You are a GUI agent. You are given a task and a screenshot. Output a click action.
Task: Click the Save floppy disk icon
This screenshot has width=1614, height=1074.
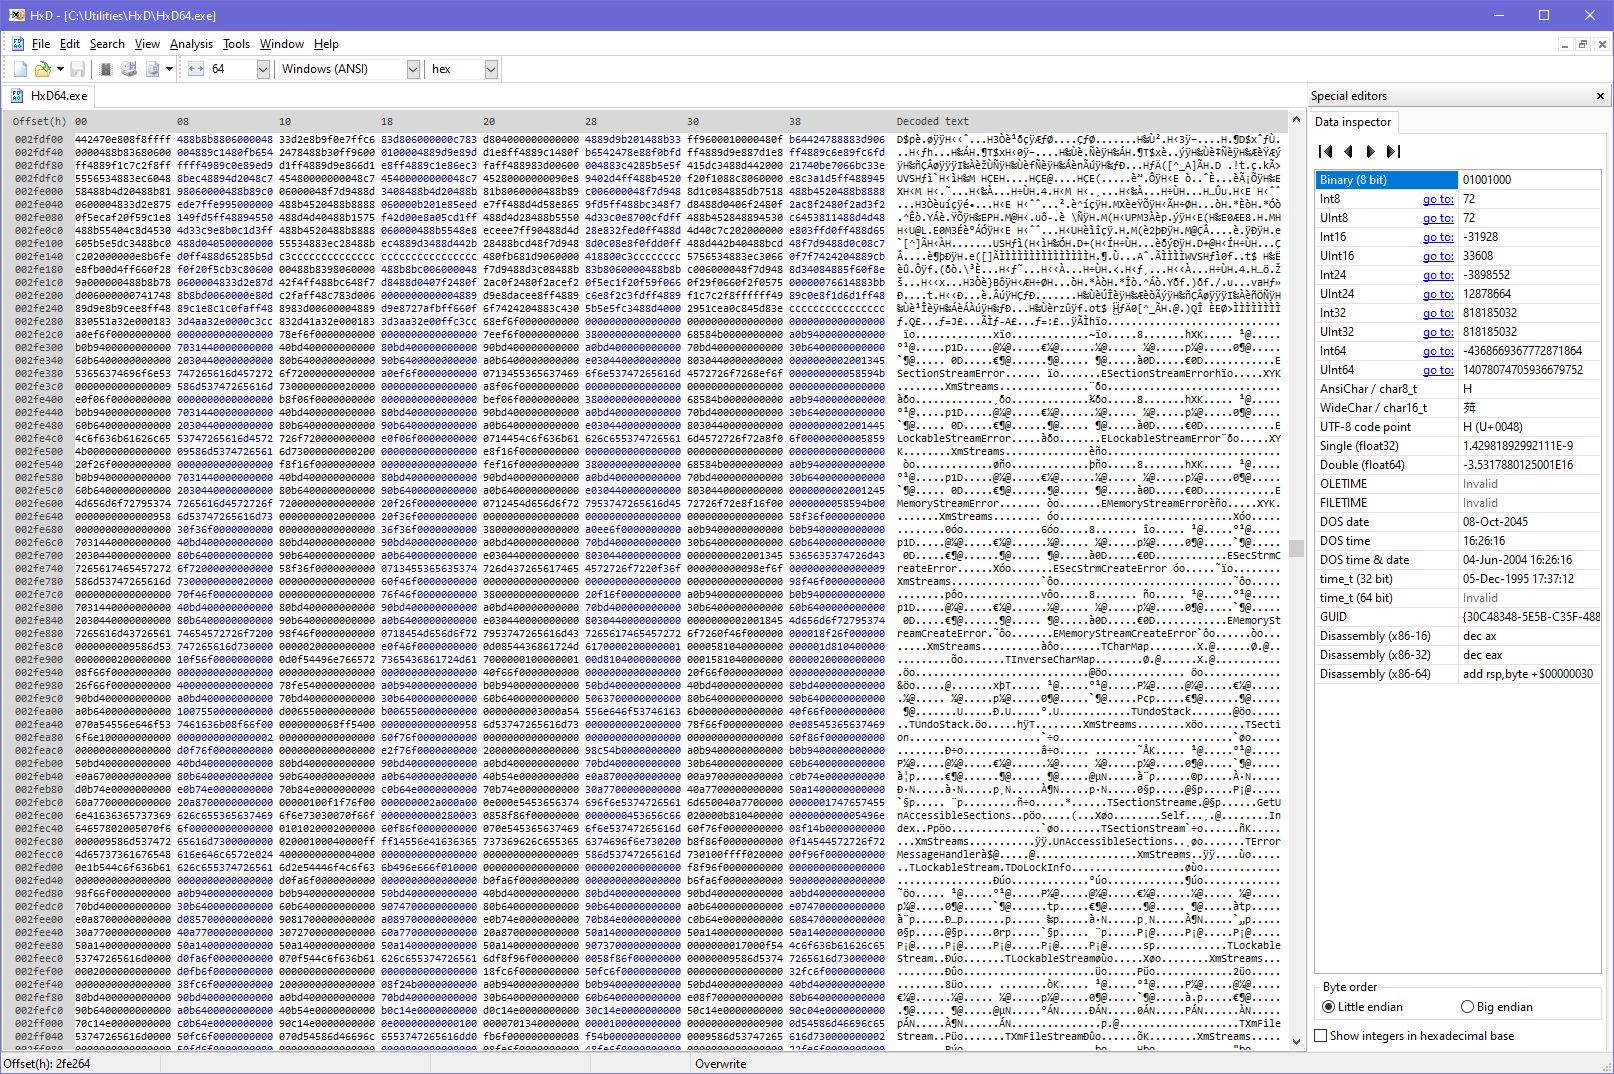tap(77, 69)
